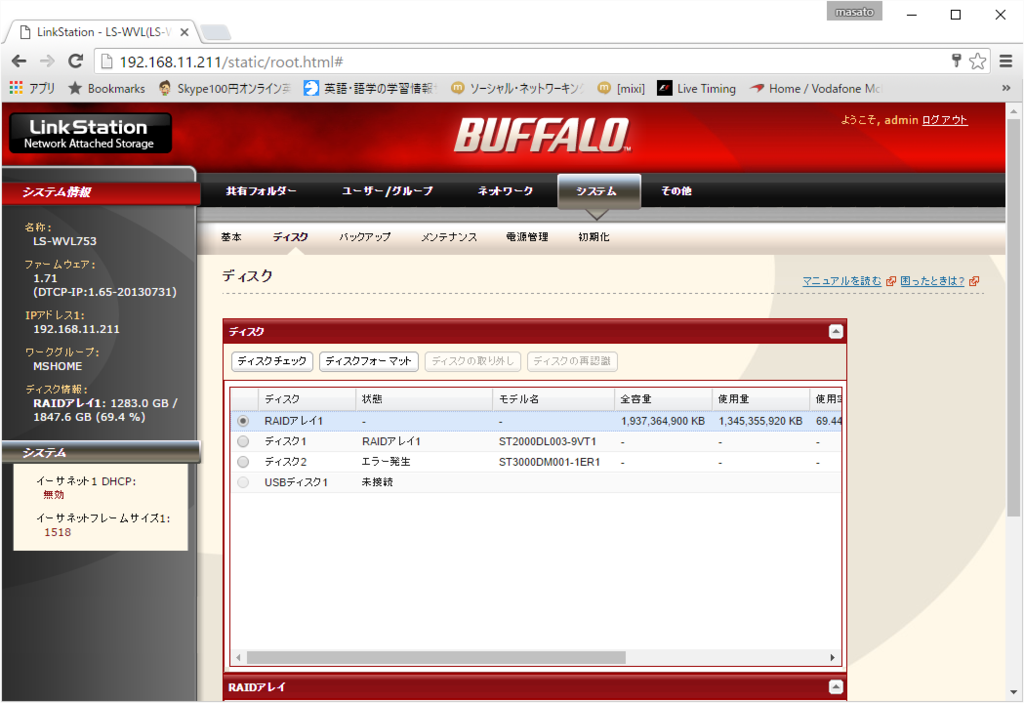Click the LinkStation logo
This screenshot has width=1024, height=703.
(90, 133)
